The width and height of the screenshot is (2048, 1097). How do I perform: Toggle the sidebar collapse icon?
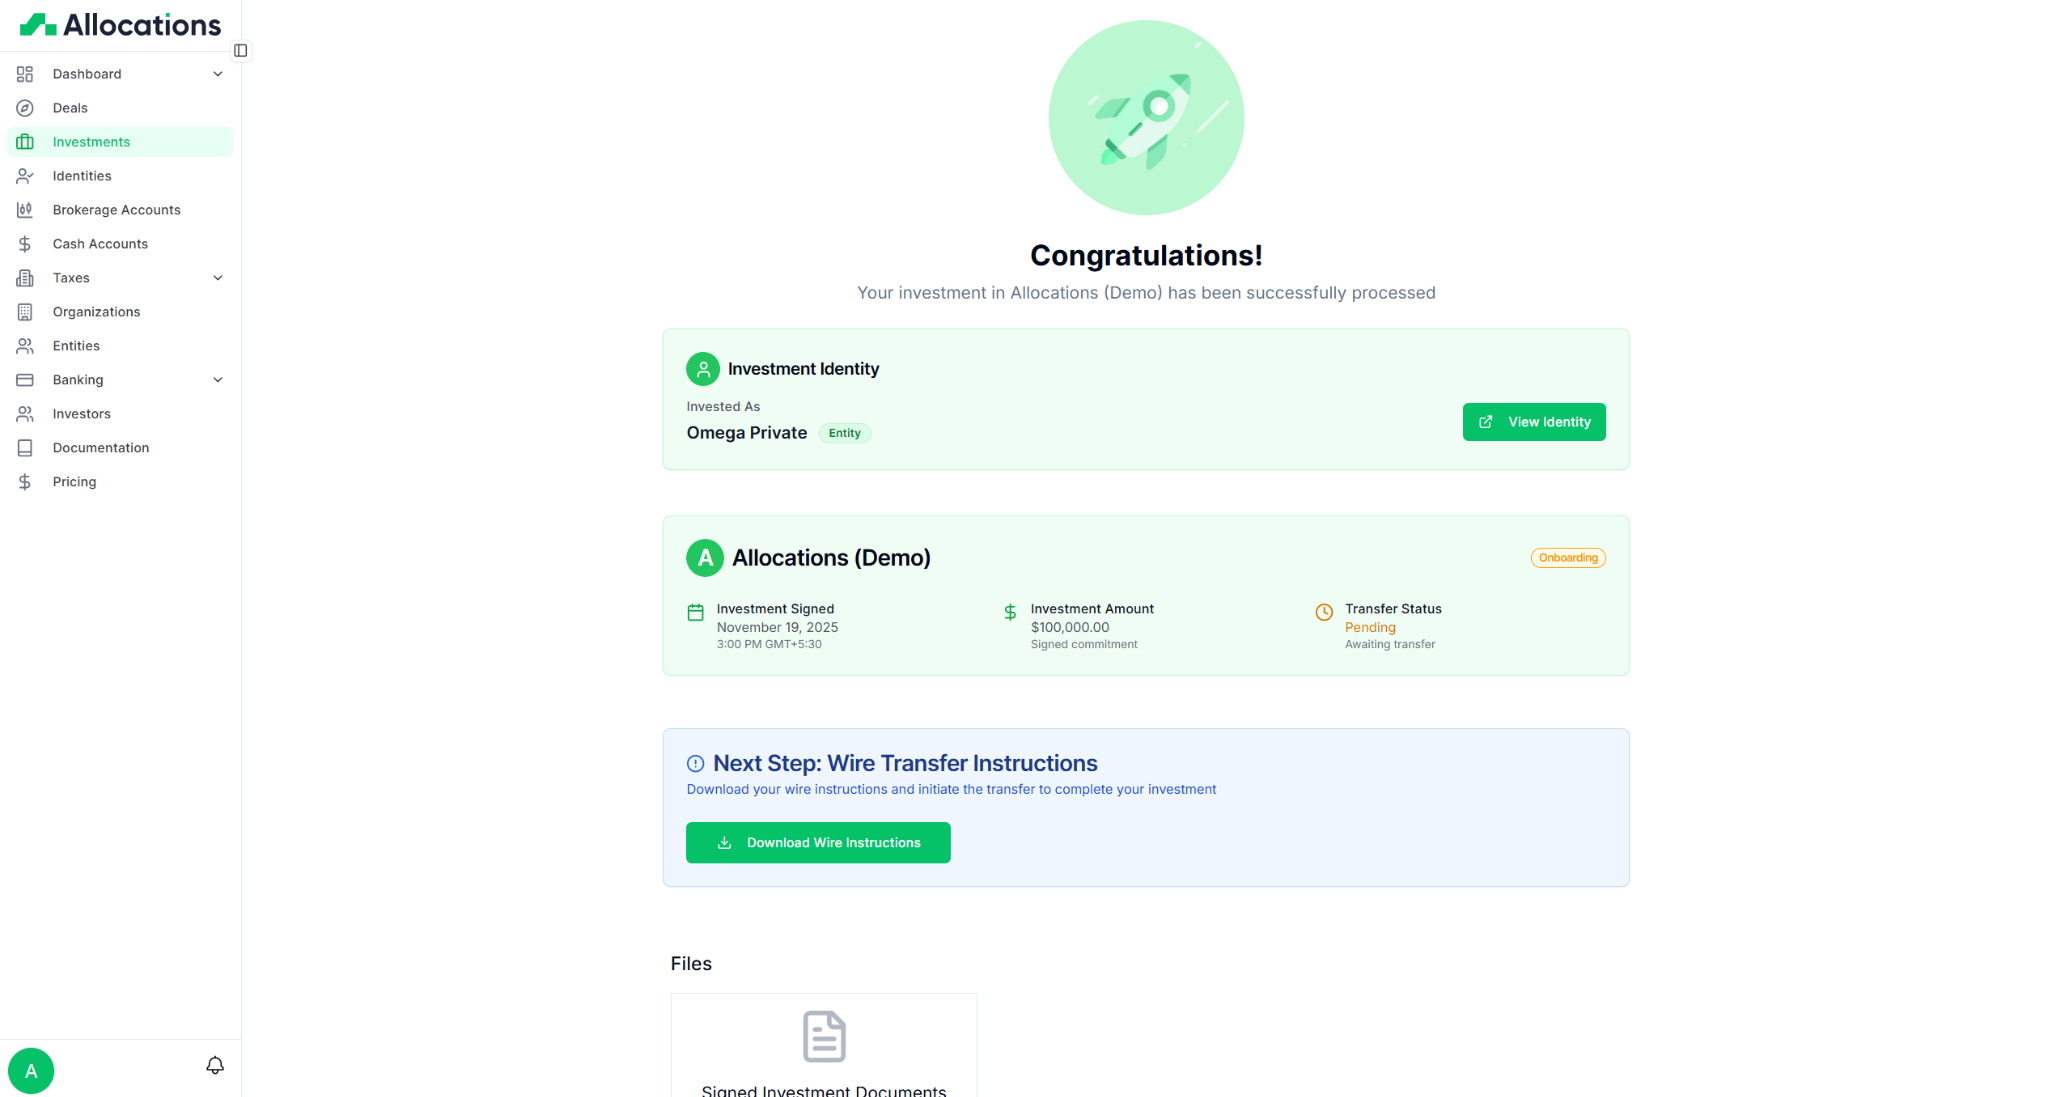point(241,51)
